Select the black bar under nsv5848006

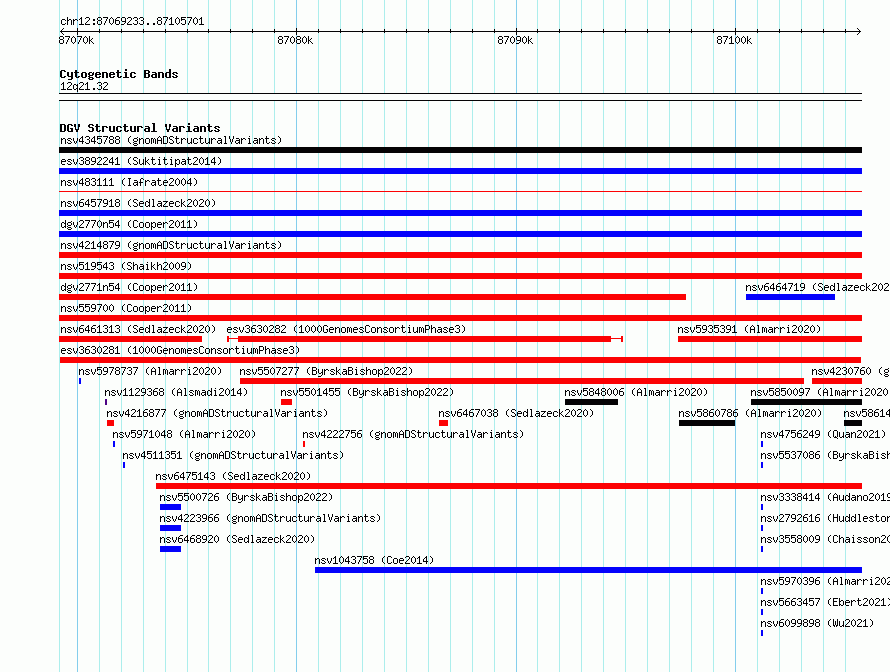pyautogui.click(x=591, y=402)
